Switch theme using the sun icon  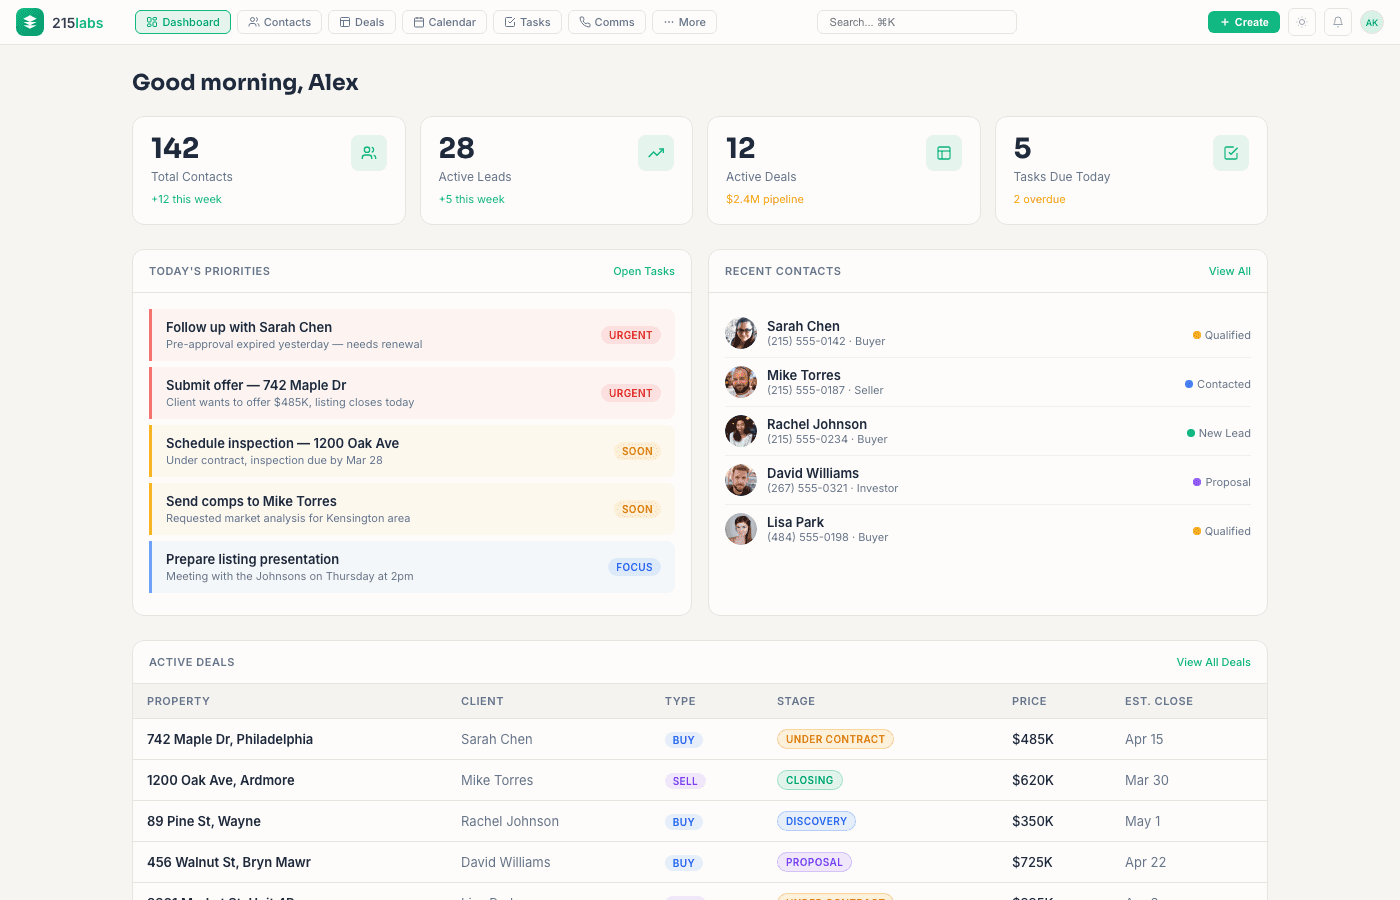click(x=1301, y=21)
